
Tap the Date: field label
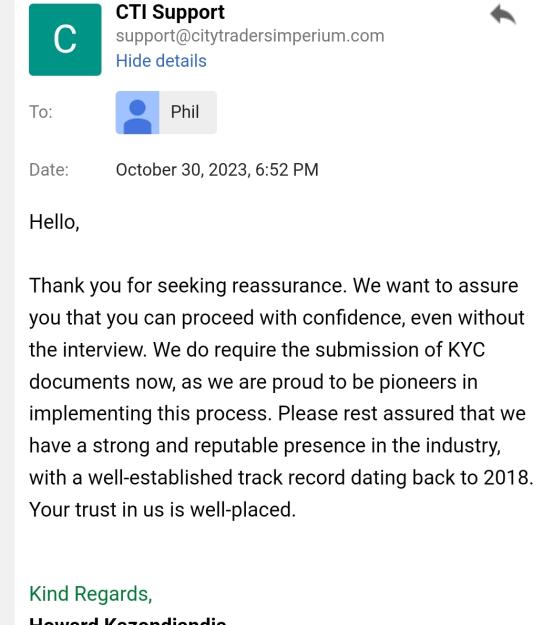click(x=49, y=170)
